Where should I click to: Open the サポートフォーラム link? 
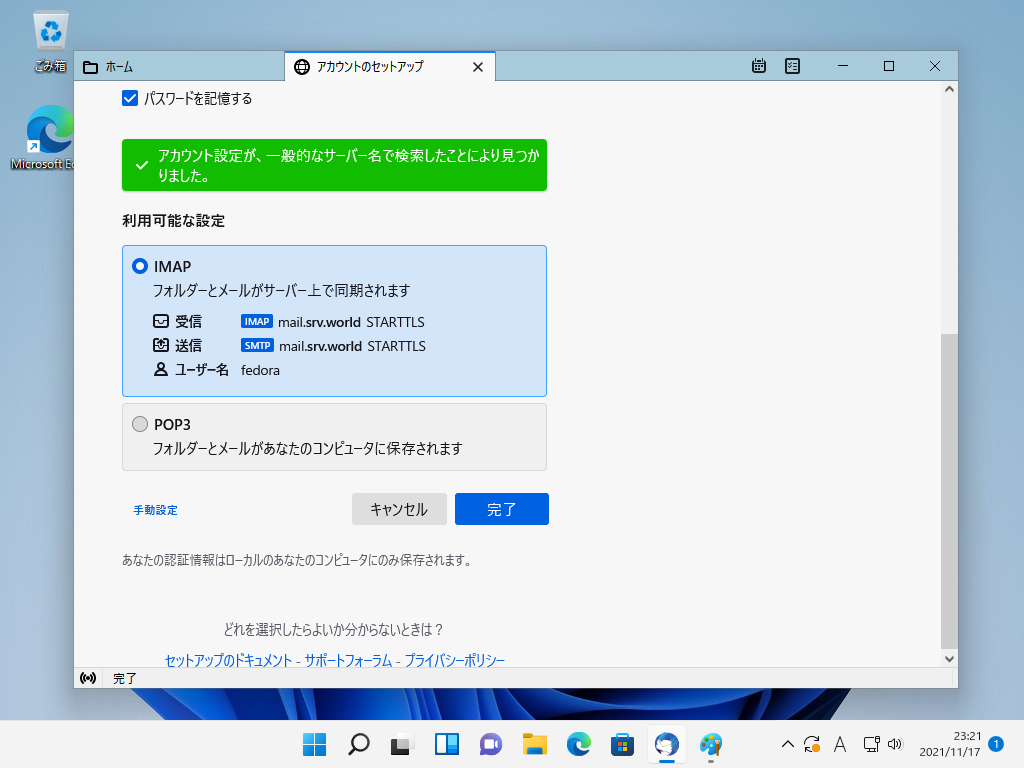[x=348, y=660]
